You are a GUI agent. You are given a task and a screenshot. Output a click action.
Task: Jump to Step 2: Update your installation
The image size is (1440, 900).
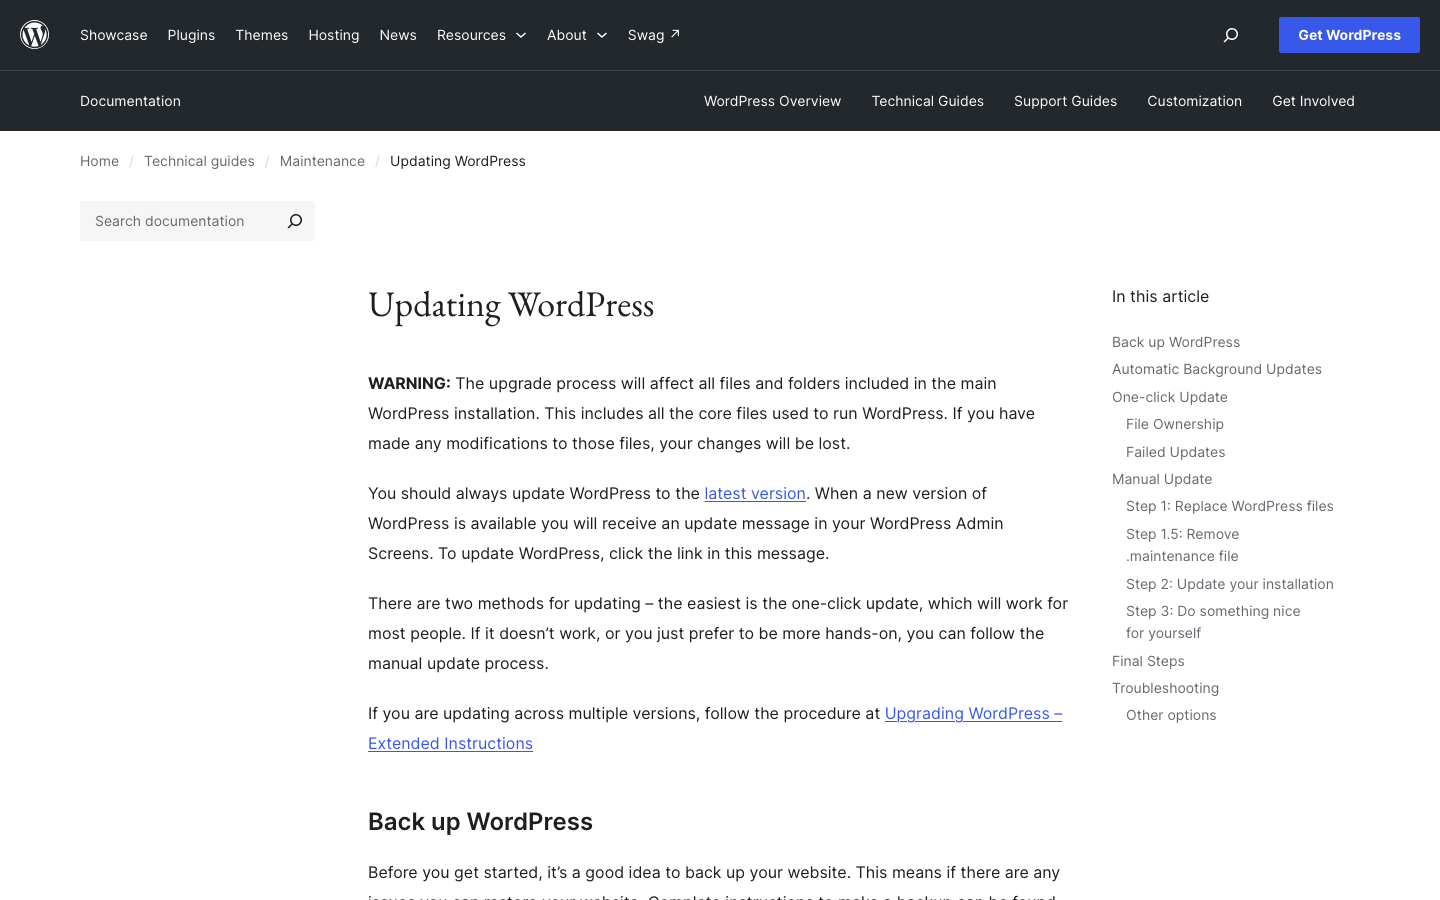[1230, 584]
